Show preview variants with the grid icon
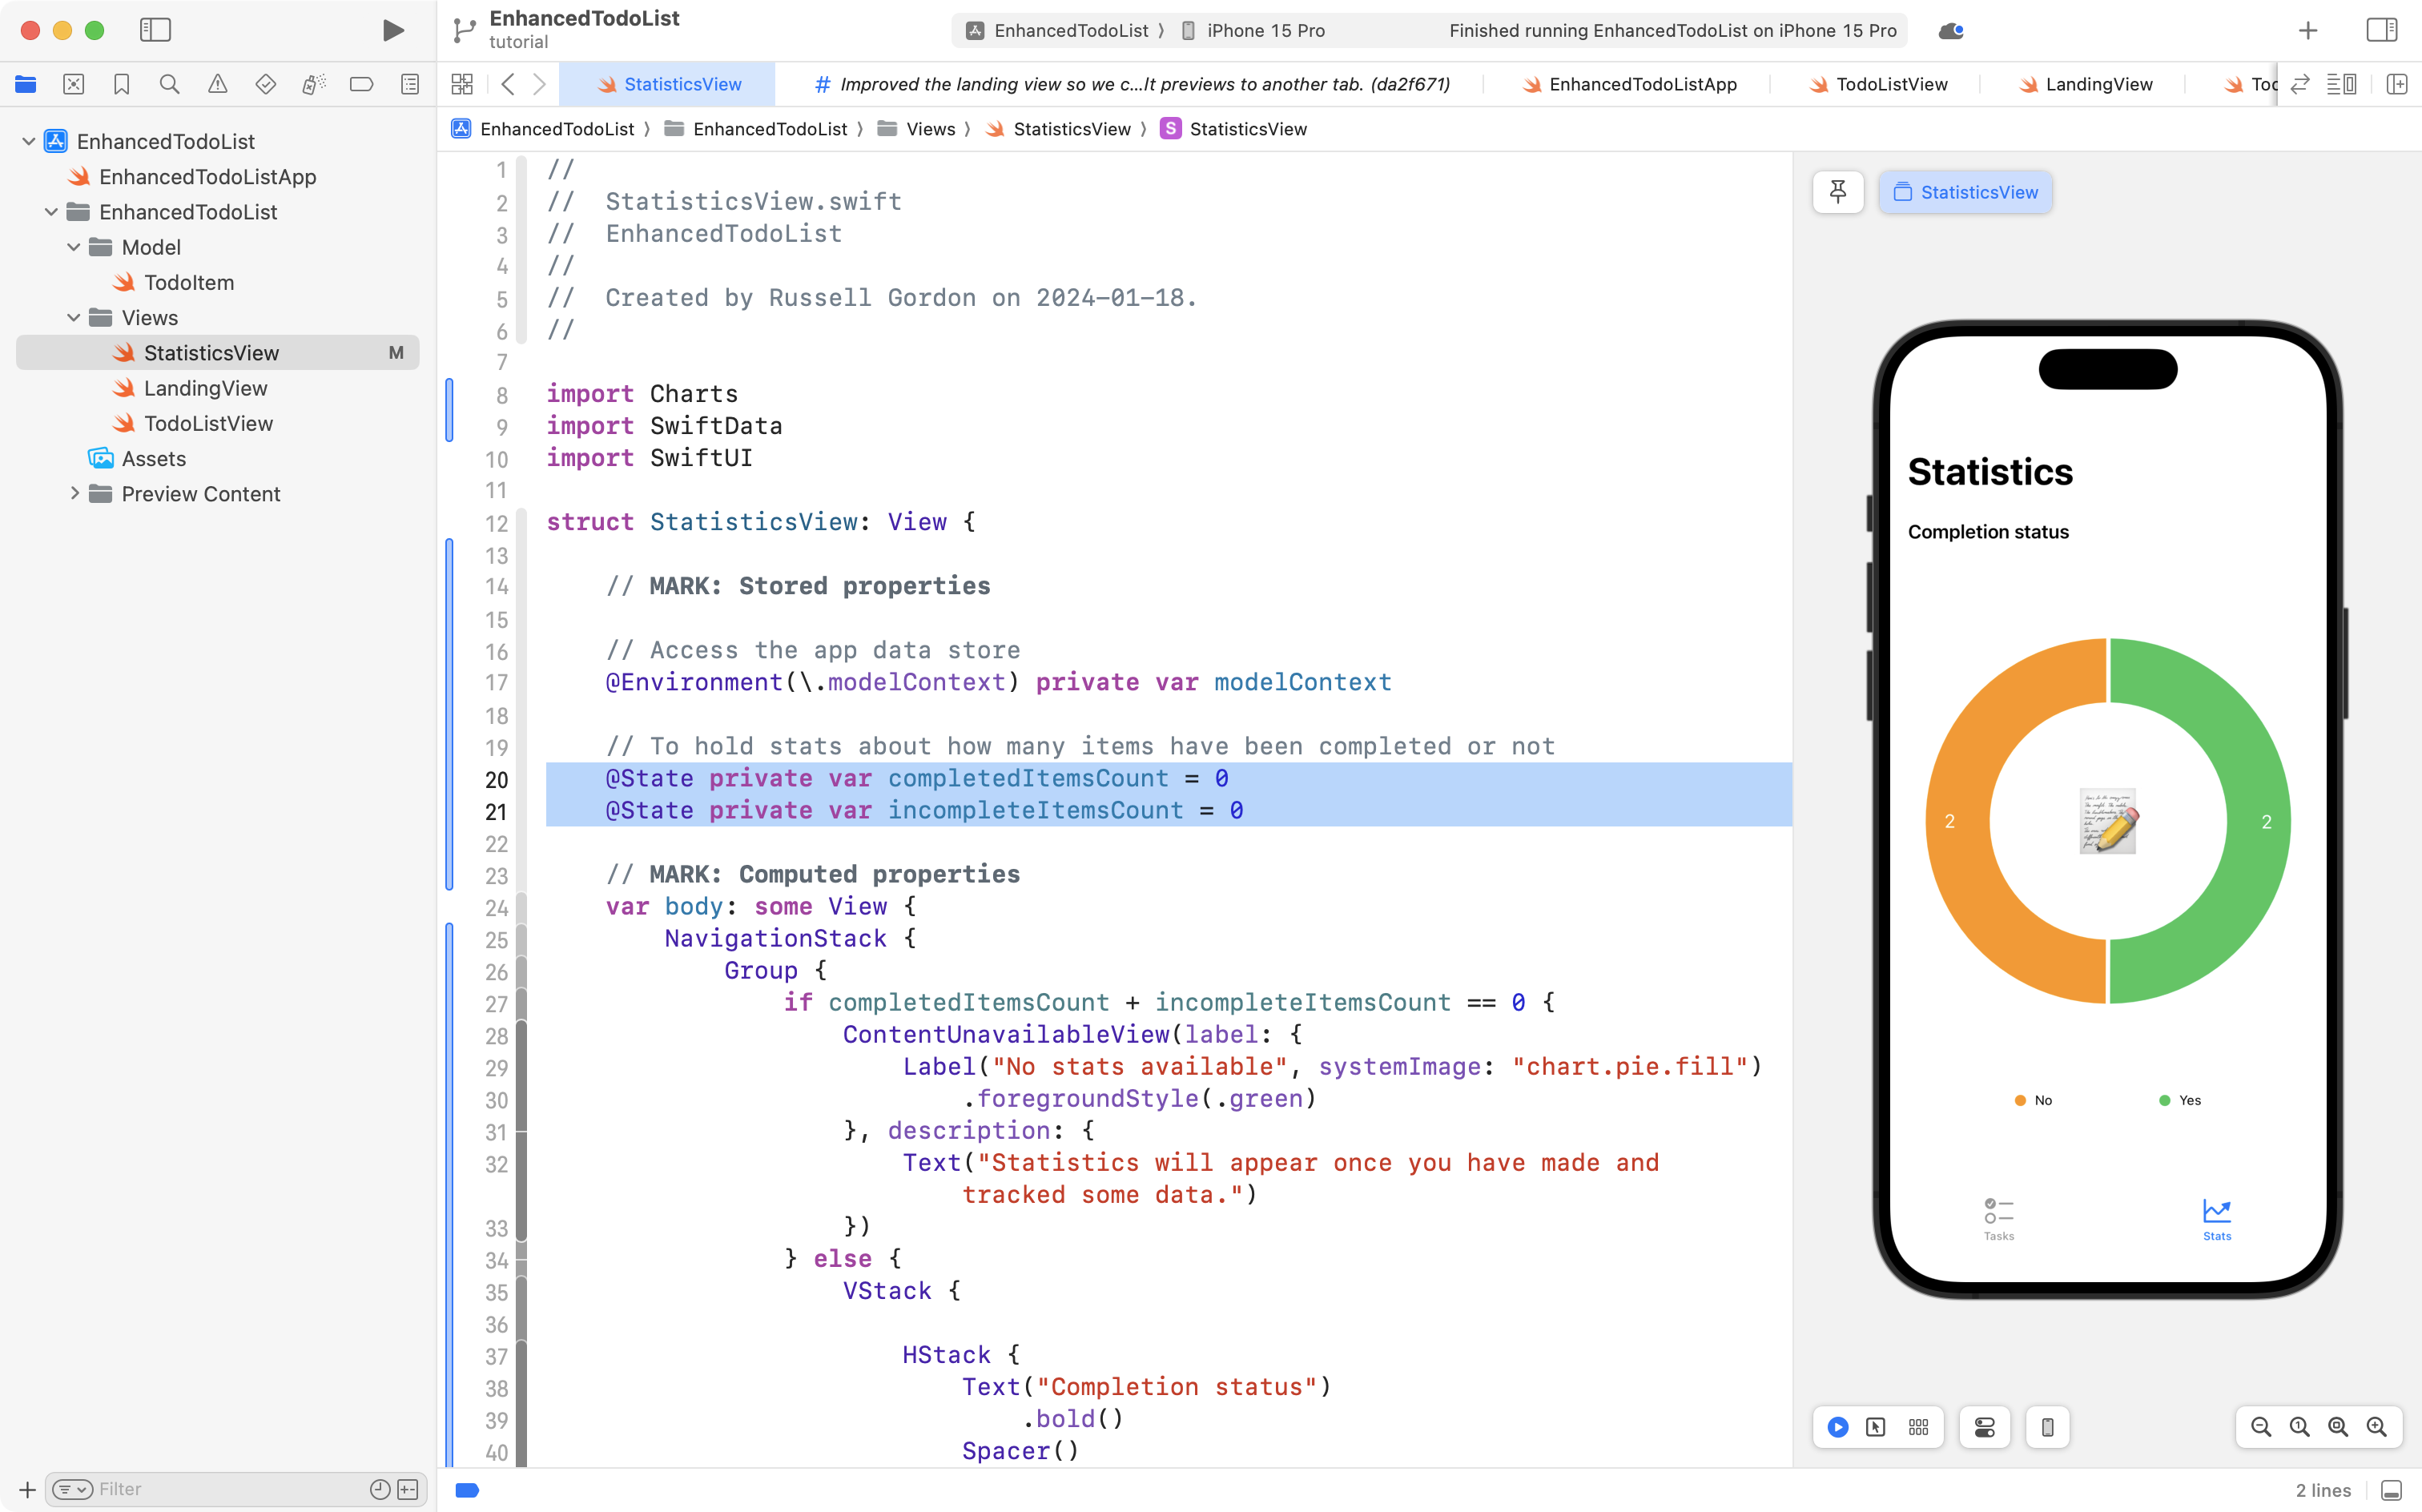Viewport: 2422px width, 1512px height. pyautogui.click(x=1919, y=1427)
